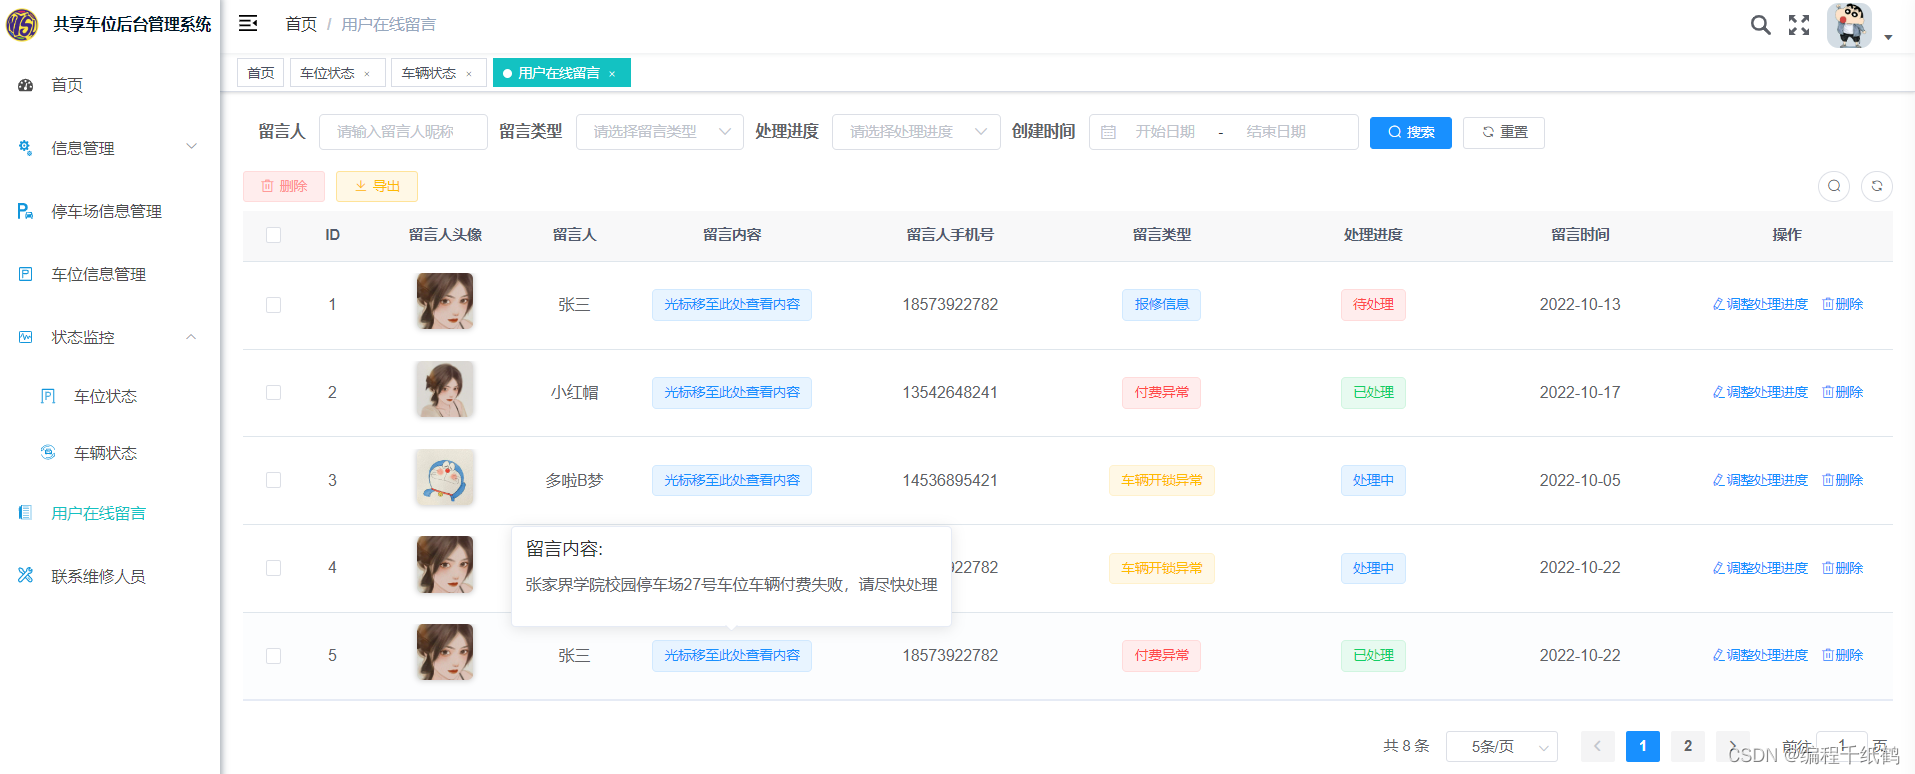Click the 结束日期 end date field
Image resolution: width=1915 pixels, height=774 pixels.
1276,132
